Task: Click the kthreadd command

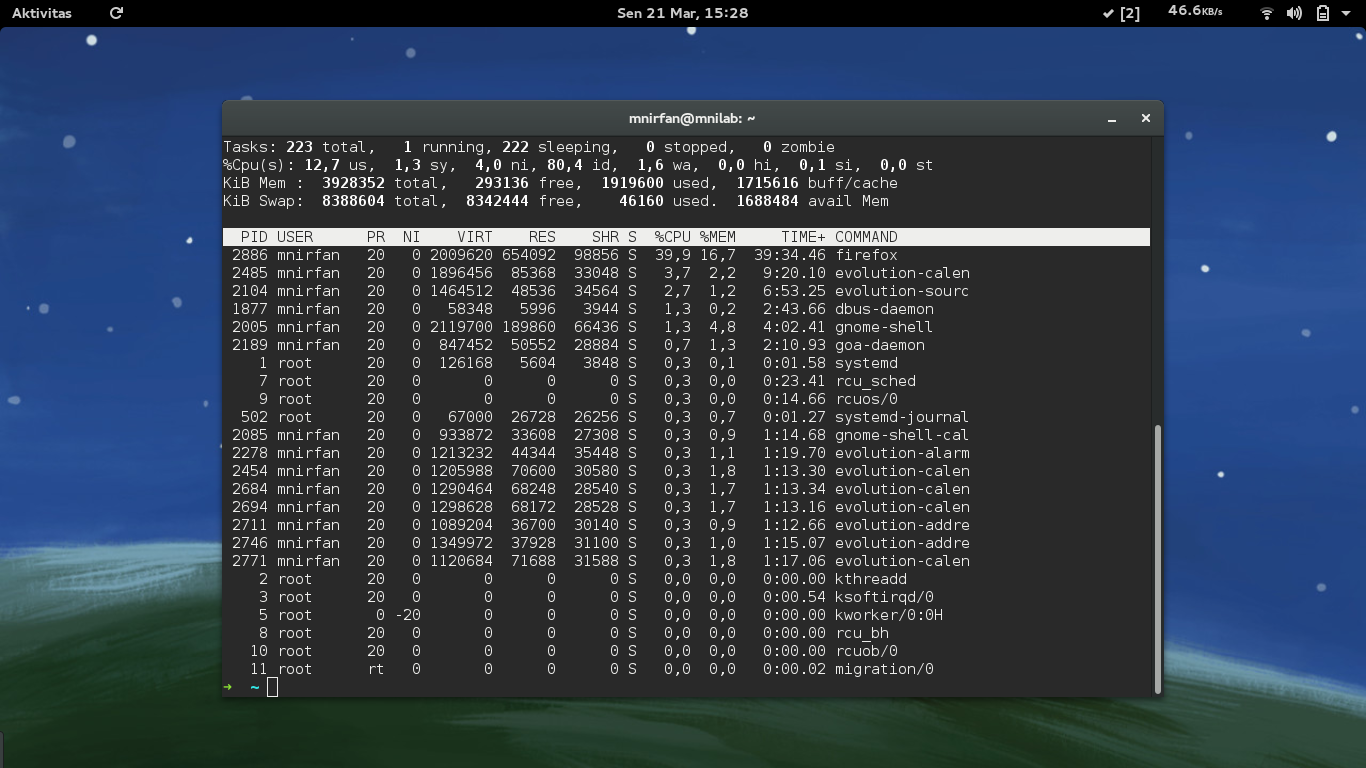Action: click(x=871, y=579)
